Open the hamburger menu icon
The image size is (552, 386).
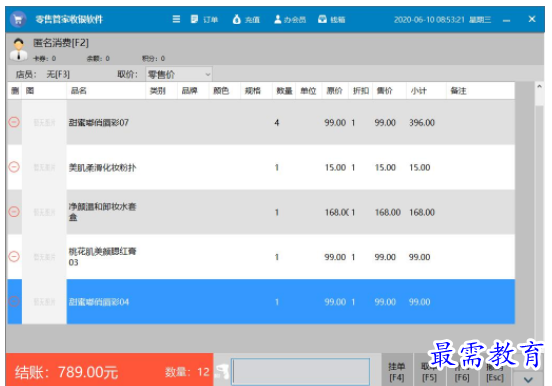pos(176,19)
